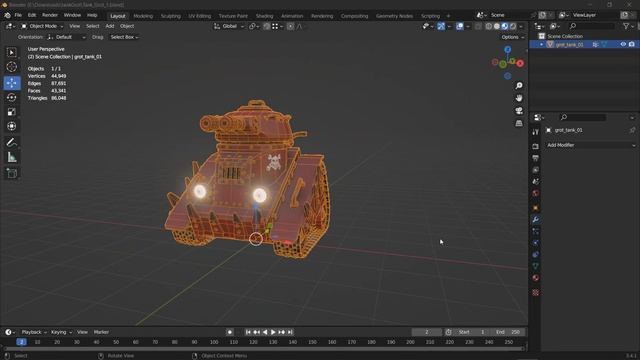This screenshot has height=360, width=640.
Task: Toggle the camera view icon
Action: click(519, 111)
